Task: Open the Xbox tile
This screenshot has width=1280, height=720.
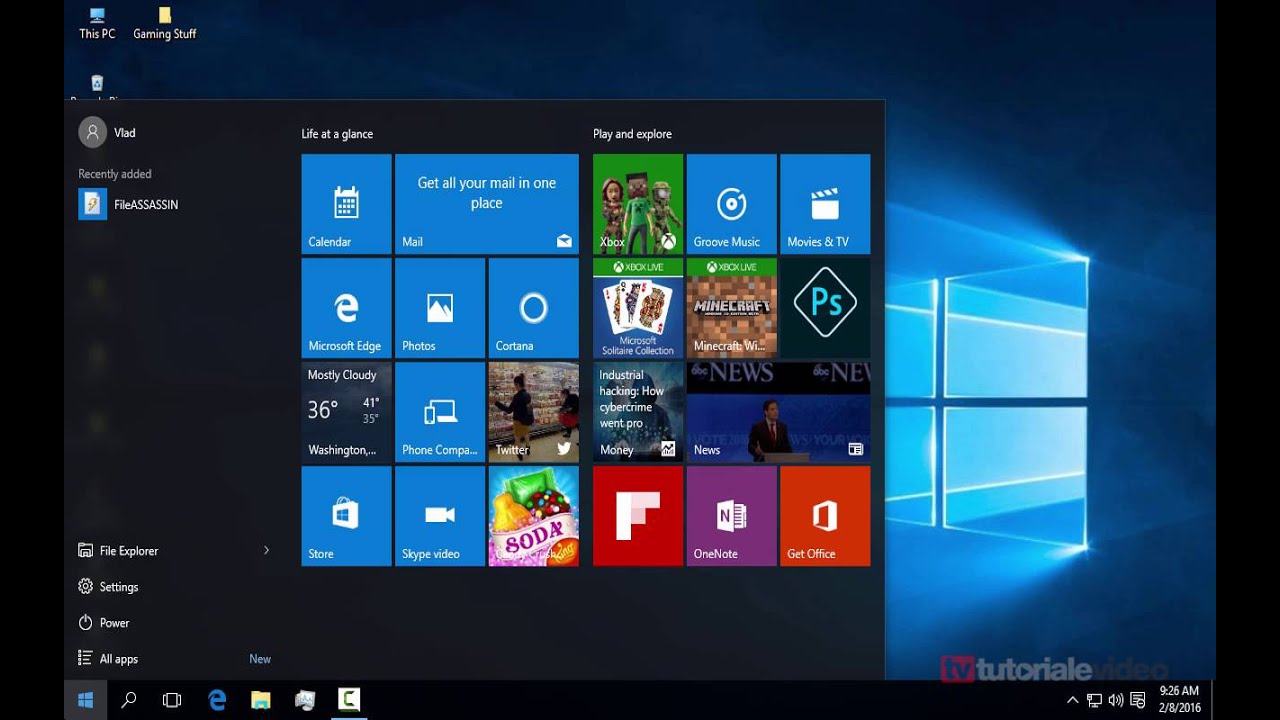Action: tap(638, 203)
